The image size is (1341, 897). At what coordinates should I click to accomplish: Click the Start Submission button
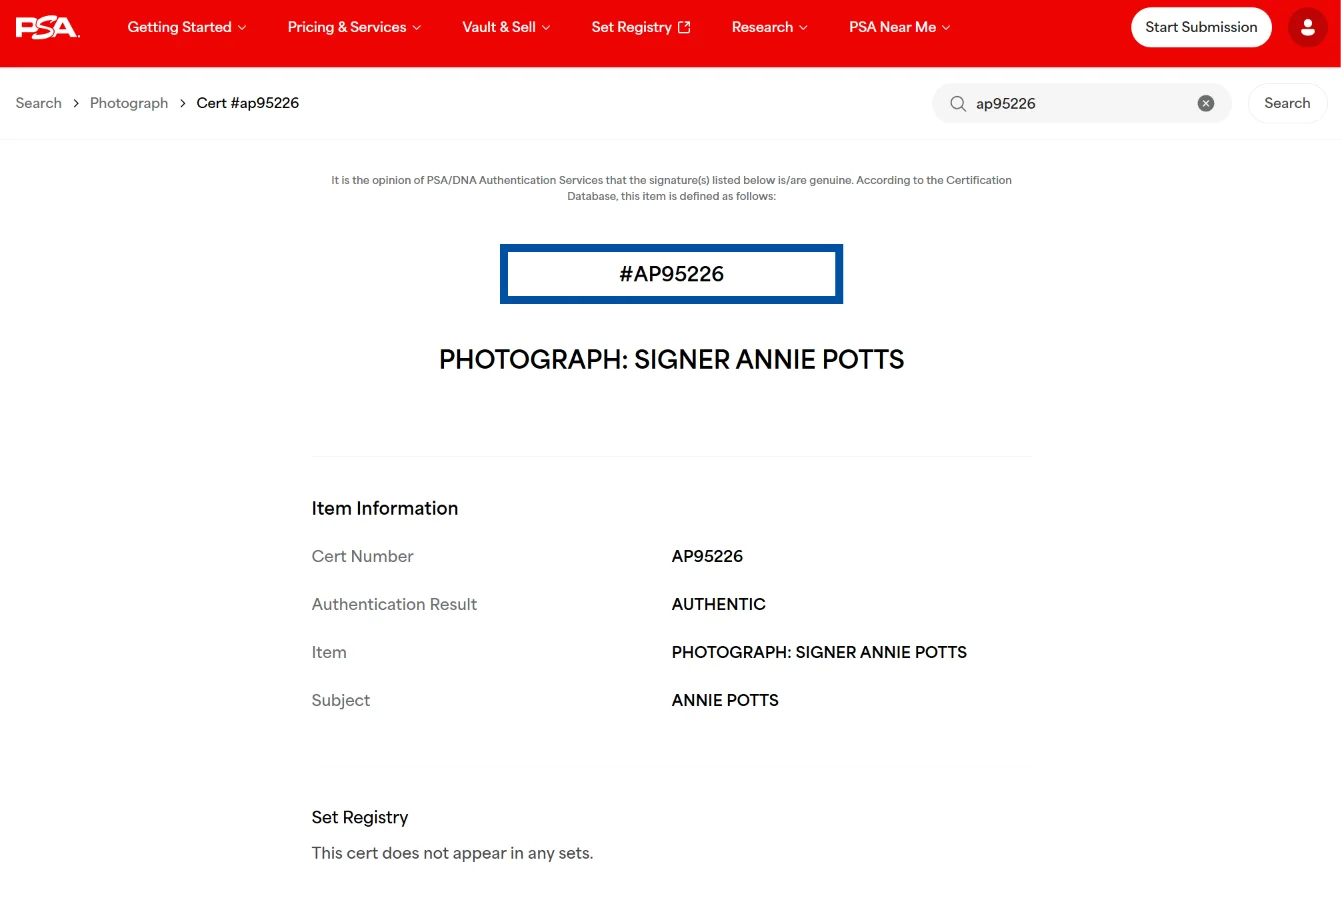[1201, 27]
